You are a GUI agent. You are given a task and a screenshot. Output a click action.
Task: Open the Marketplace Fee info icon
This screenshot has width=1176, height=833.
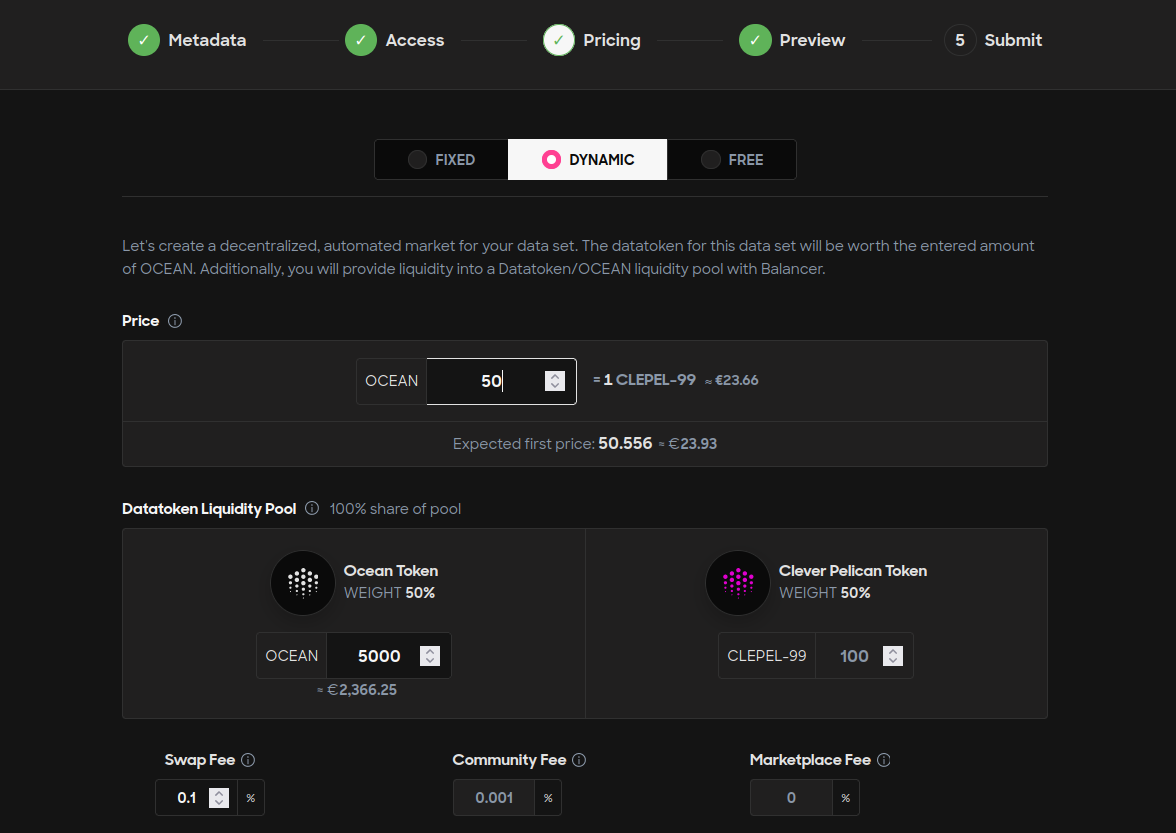point(884,760)
